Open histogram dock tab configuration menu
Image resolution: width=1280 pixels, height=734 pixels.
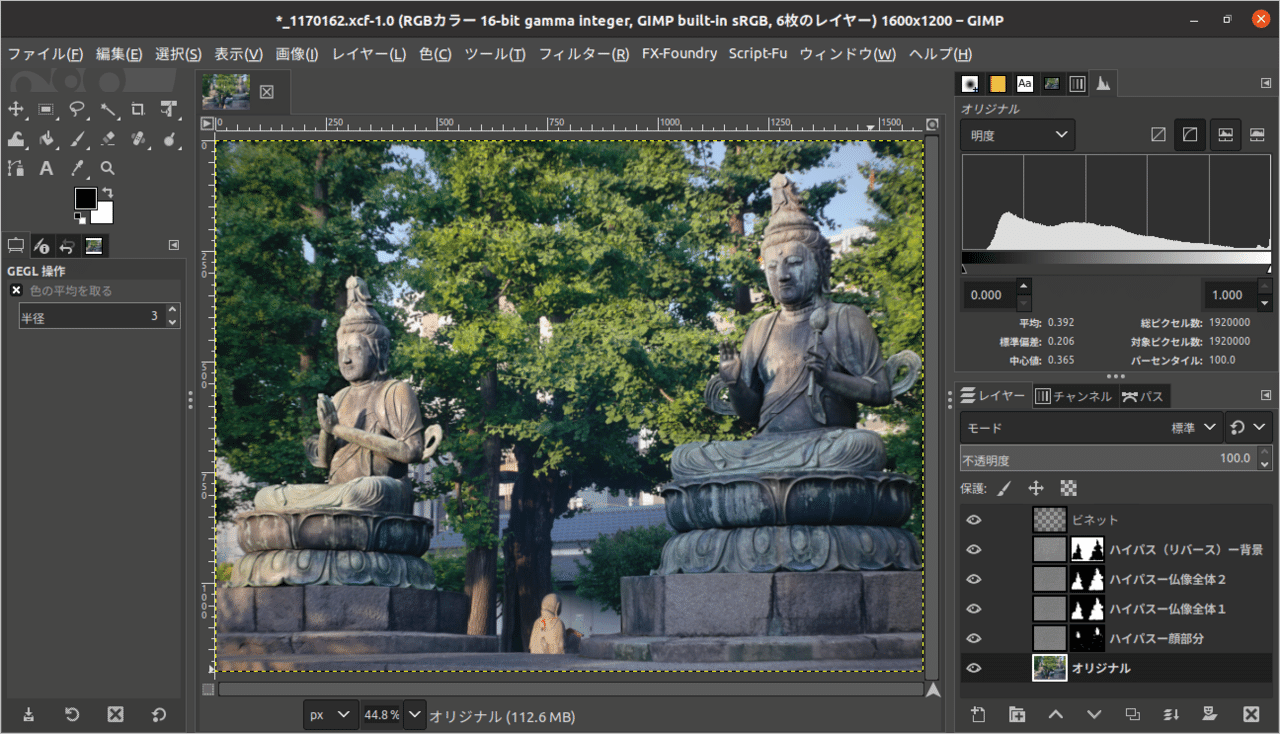click(x=1265, y=84)
